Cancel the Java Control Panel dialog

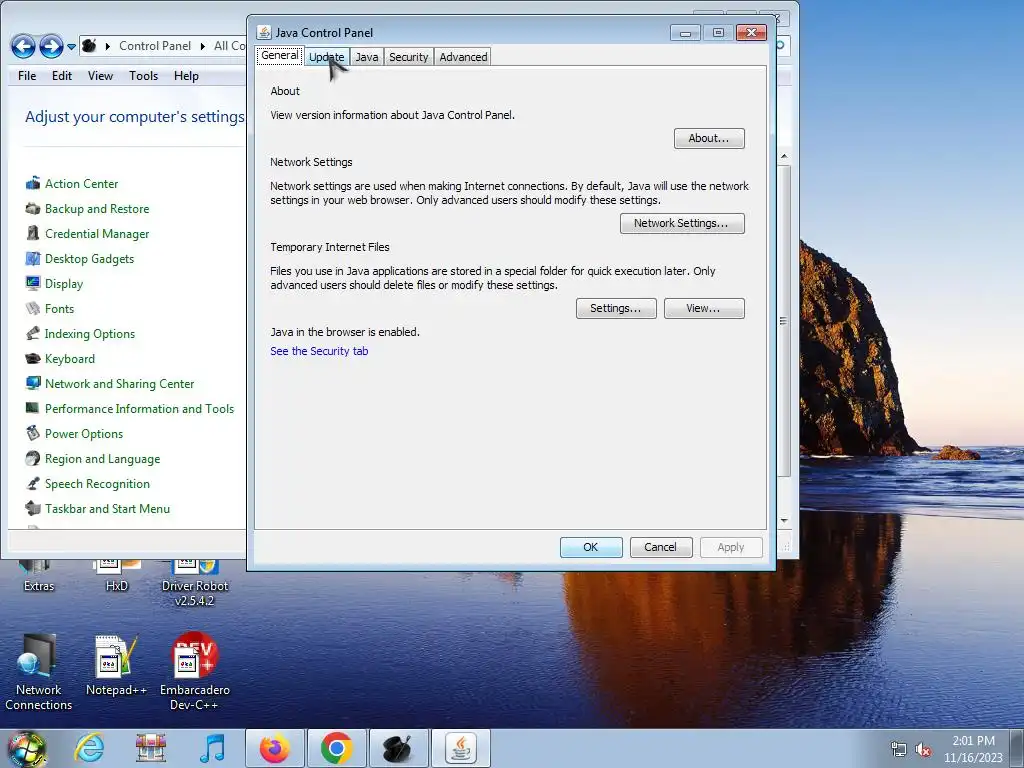point(660,547)
